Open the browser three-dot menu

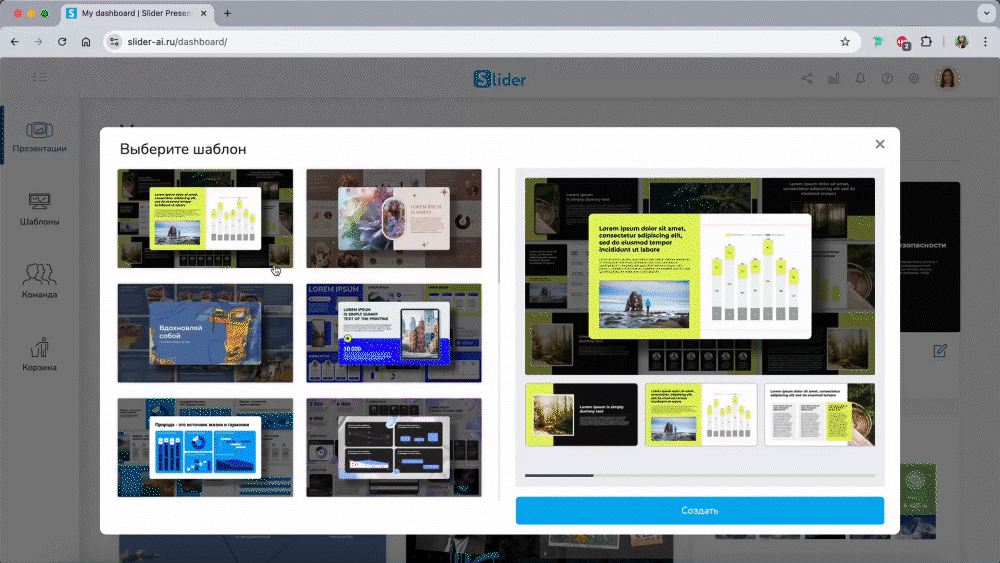985,41
